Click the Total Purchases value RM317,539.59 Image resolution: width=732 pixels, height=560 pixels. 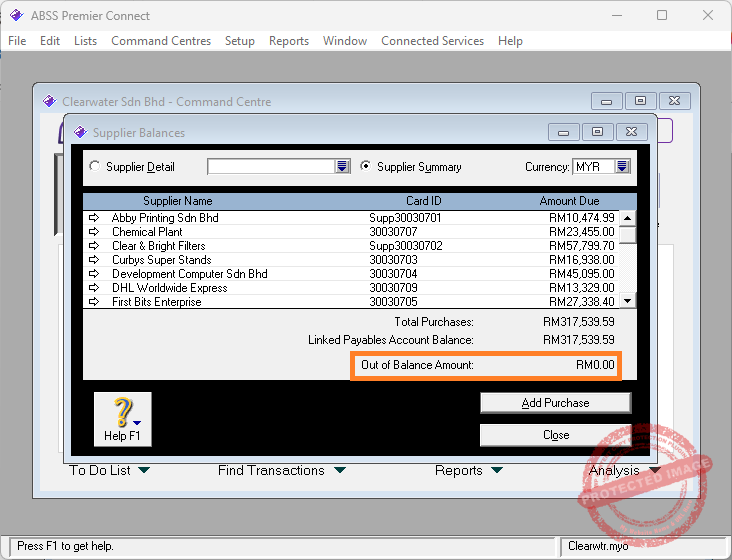[579, 322]
